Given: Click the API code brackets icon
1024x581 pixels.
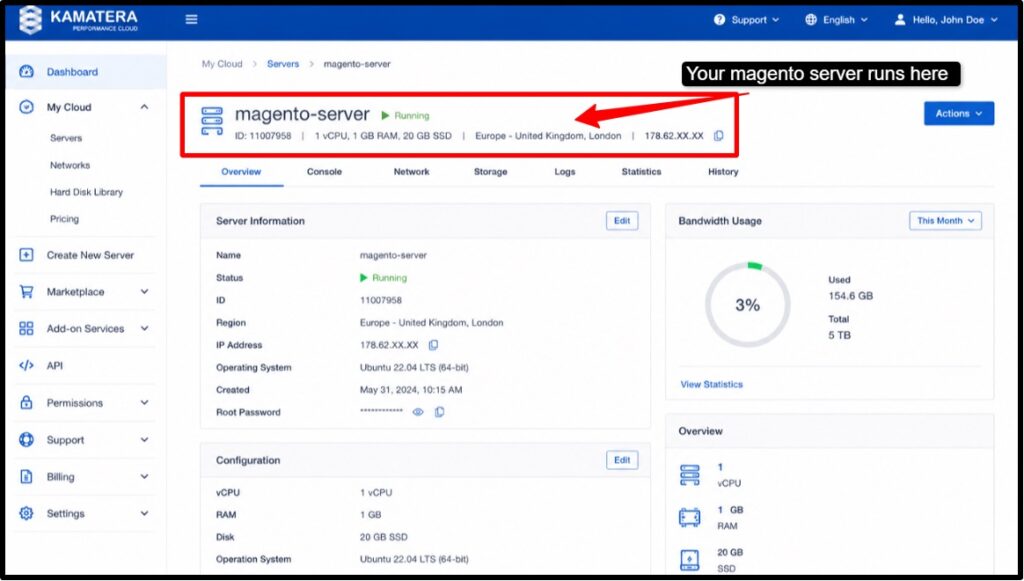Looking at the screenshot, I should tap(26, 366).
